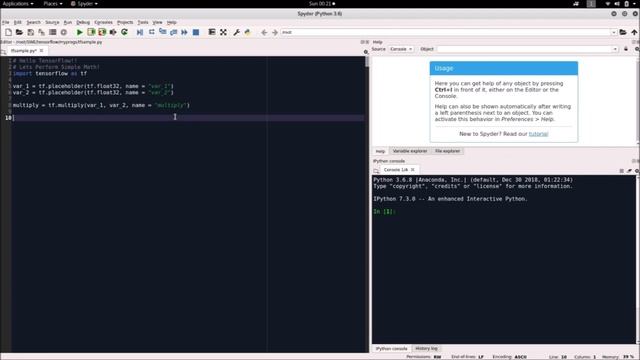Run the current cell icon
Screen dimensions: 640x360
point(91,32)
